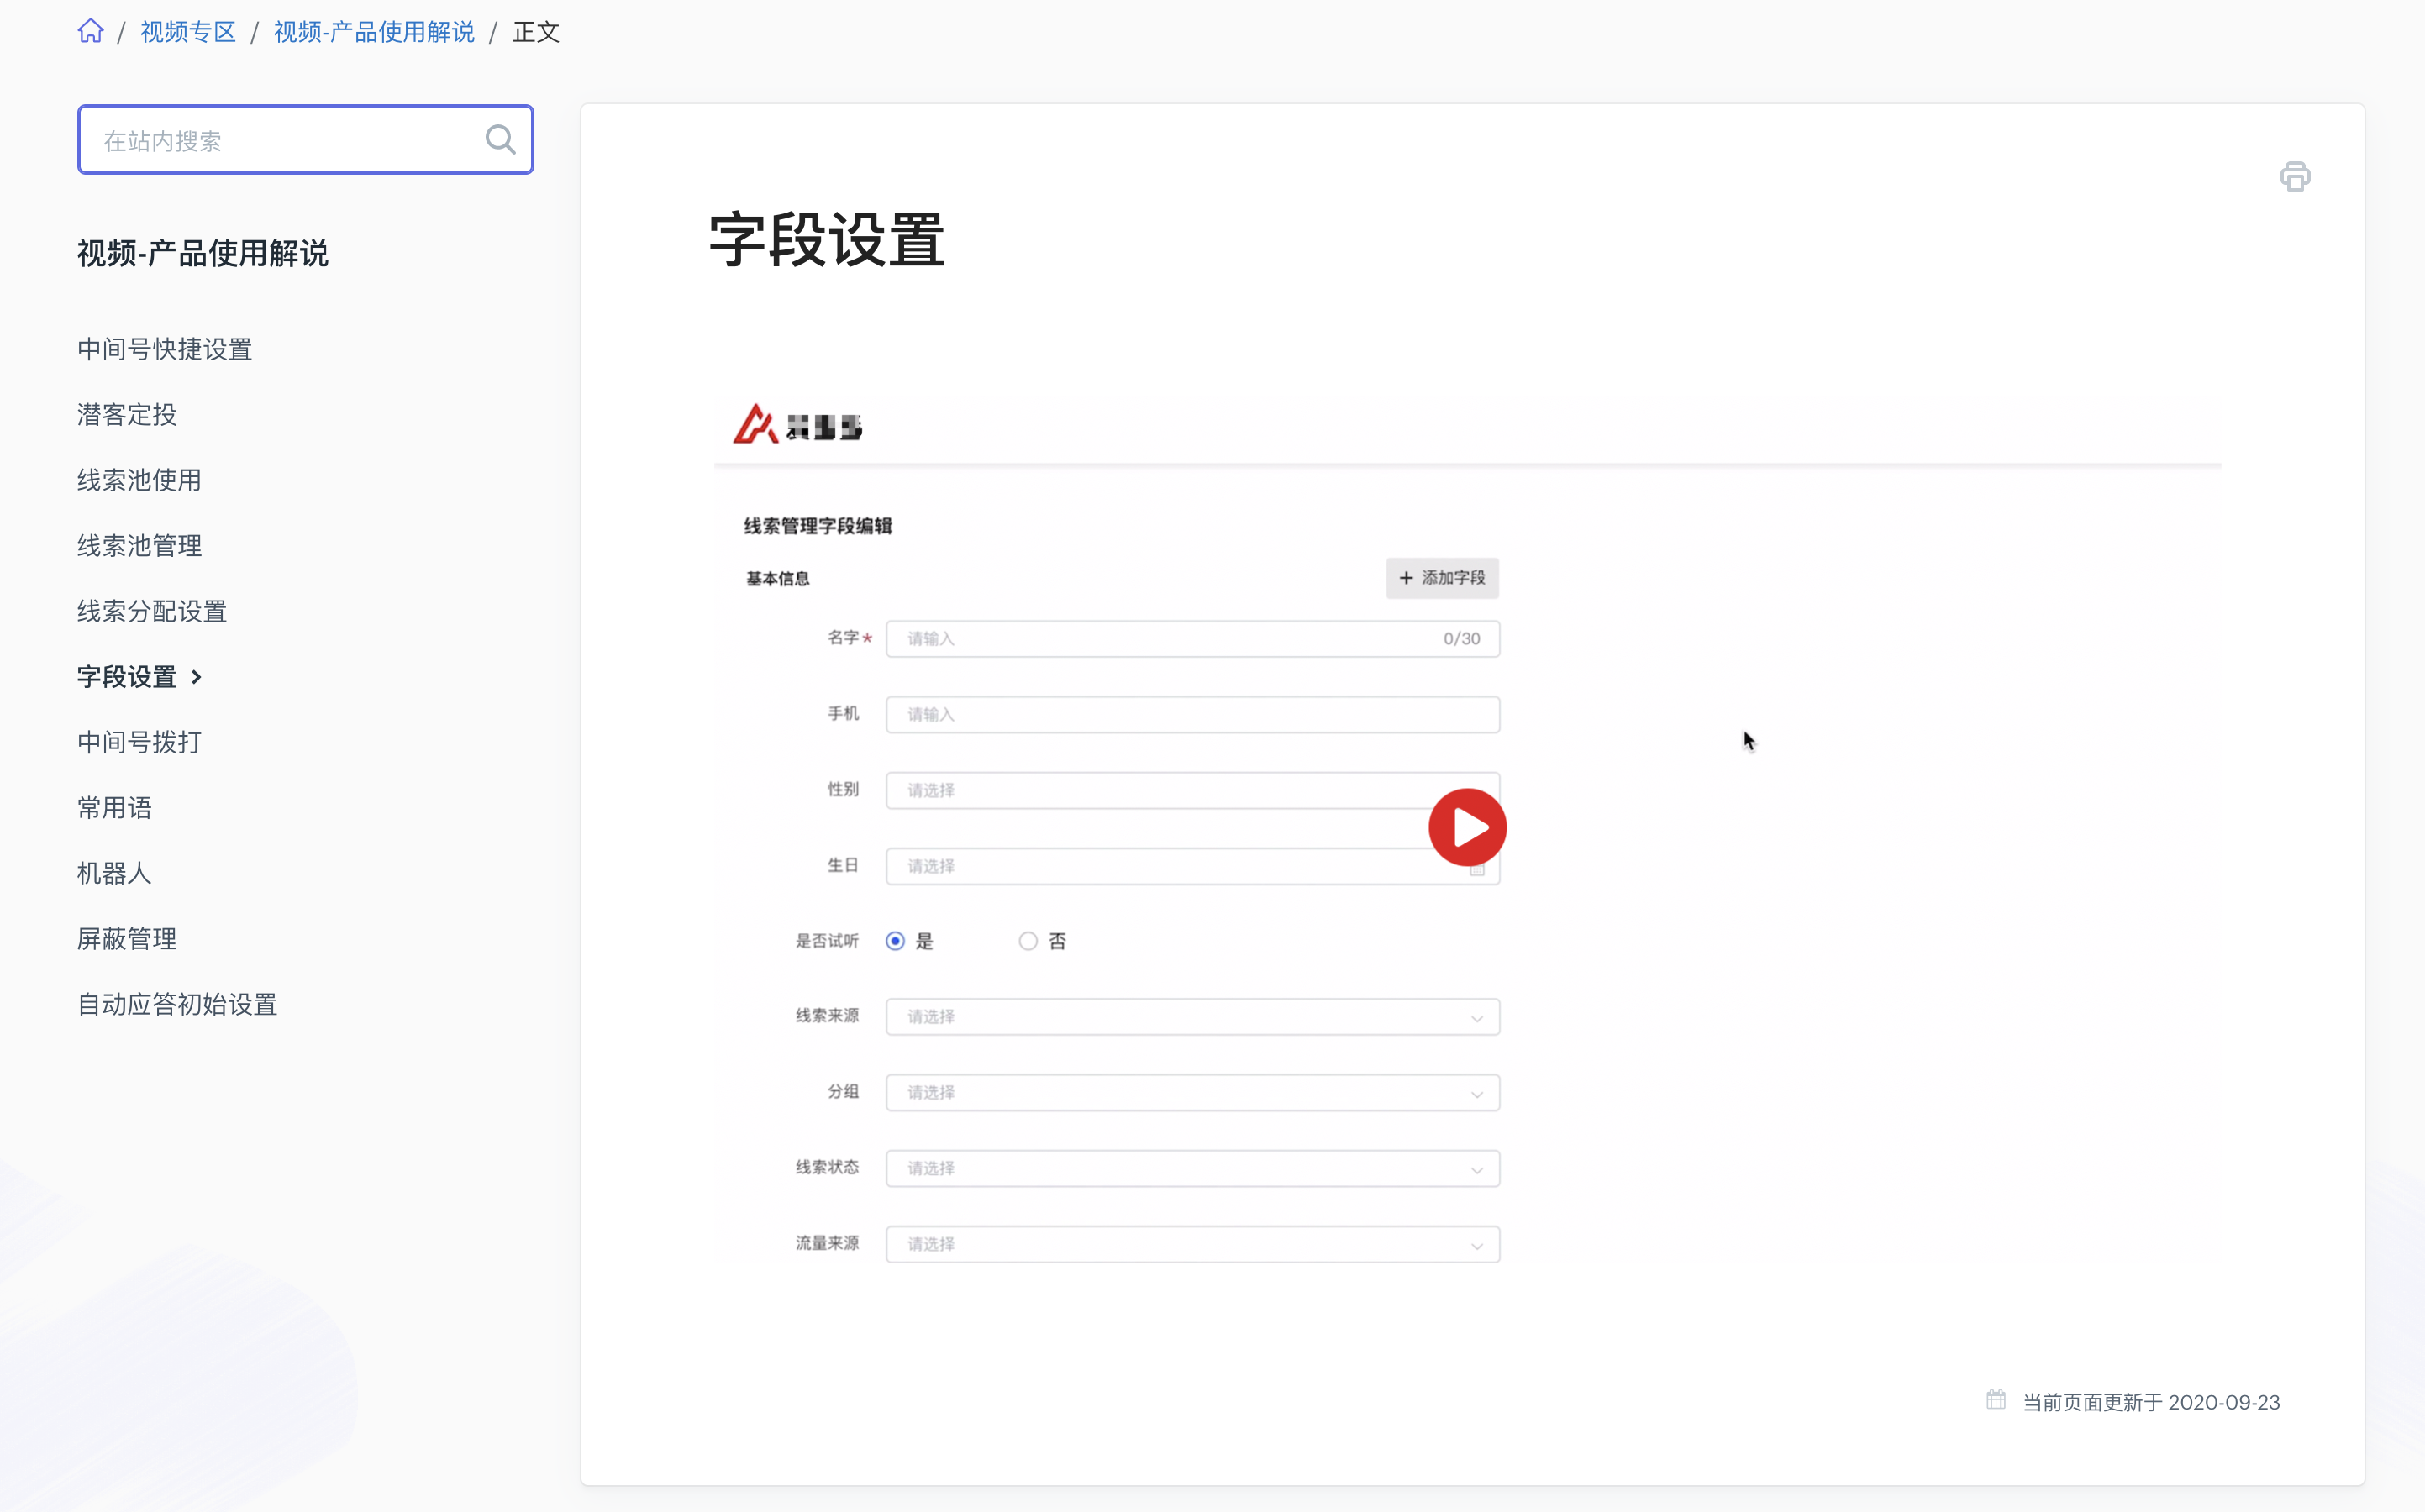Viewport: 2425px width, 1512px height.
Task: Select 是 radio for 是否试听
Action: [x=896, y=941]
